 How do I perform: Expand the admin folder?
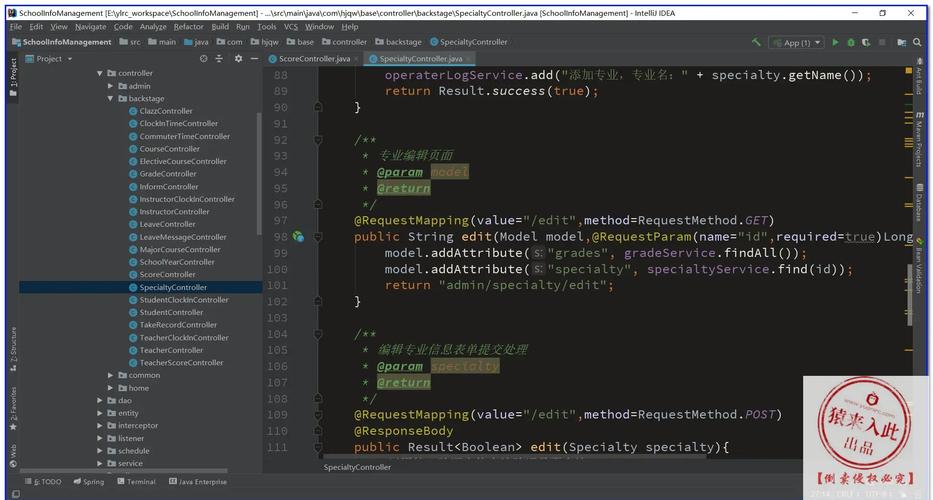click(110, 86)
